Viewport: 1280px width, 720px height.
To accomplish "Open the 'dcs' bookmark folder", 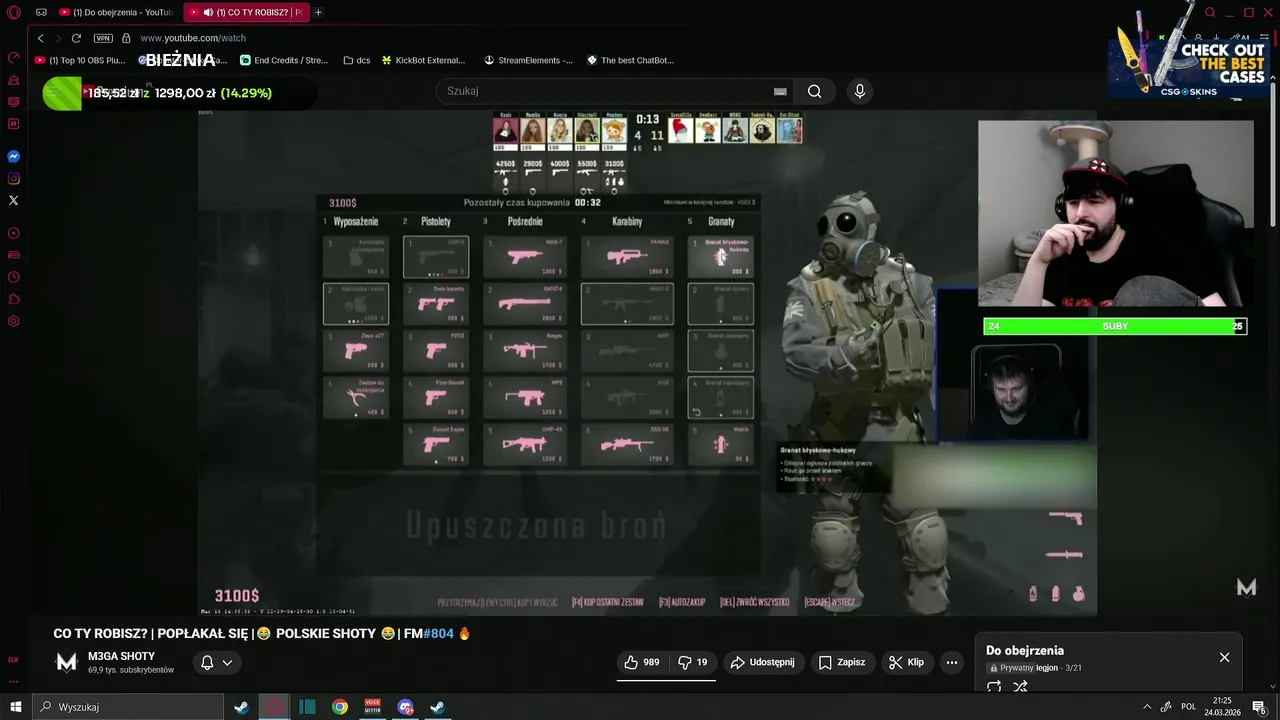I will (x=356, y=60).
